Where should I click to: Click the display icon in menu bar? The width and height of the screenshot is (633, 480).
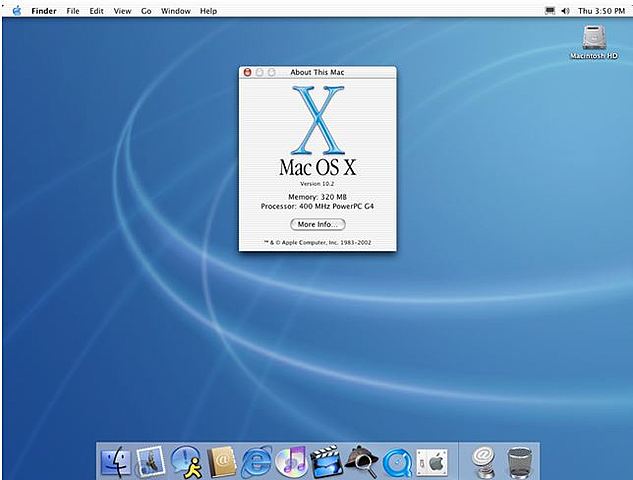(x=550, y=11)
